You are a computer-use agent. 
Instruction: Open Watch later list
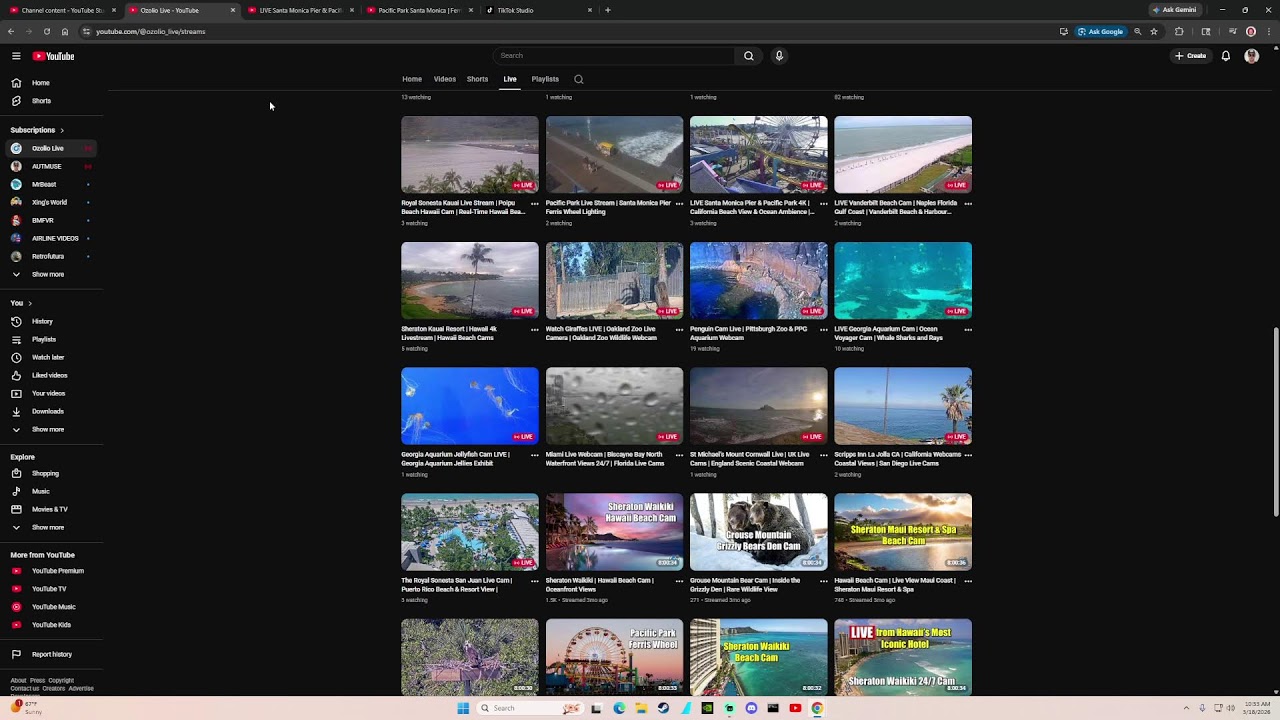tap(51, 358)
